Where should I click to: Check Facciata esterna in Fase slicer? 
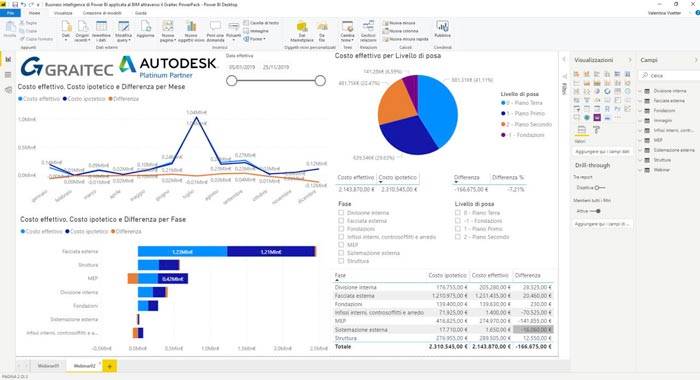pos(342,221)
